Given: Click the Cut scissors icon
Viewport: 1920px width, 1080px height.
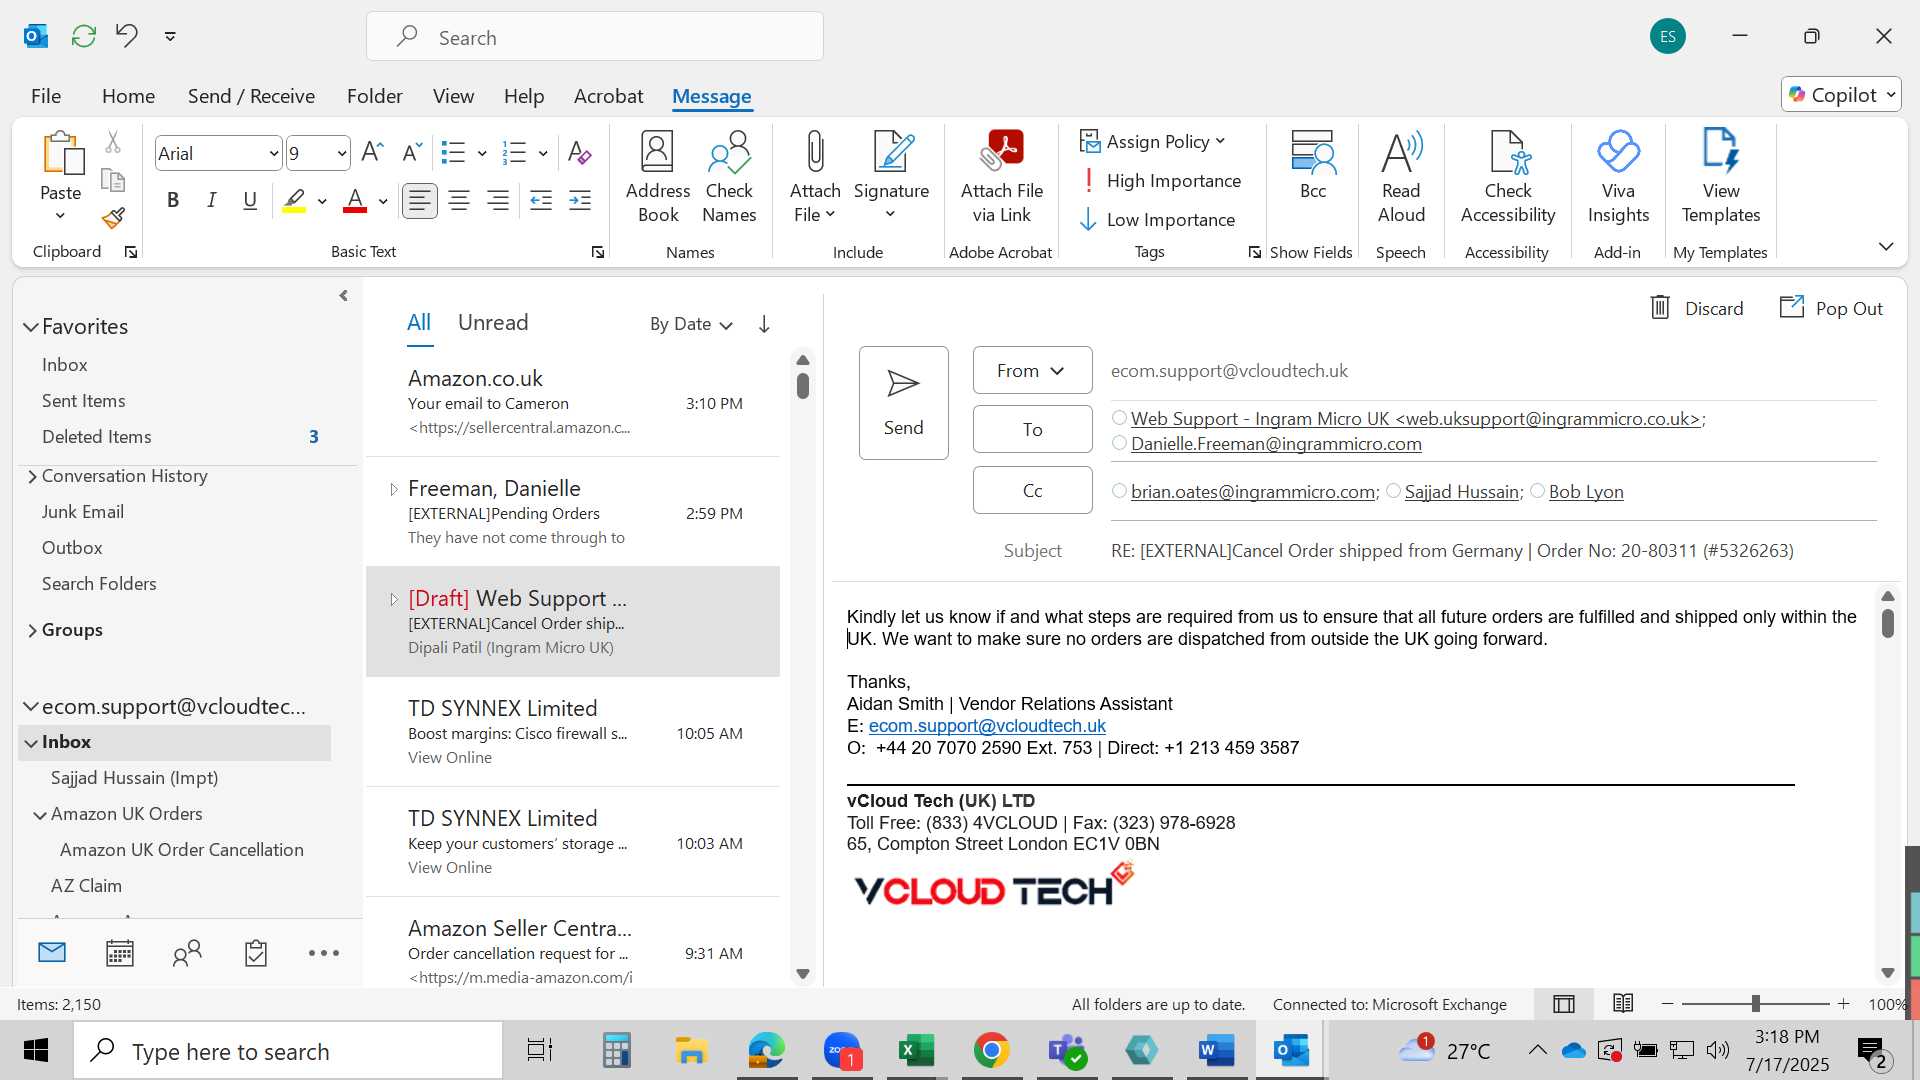Looking at the screenshot, I should click(x=113, y=143).
